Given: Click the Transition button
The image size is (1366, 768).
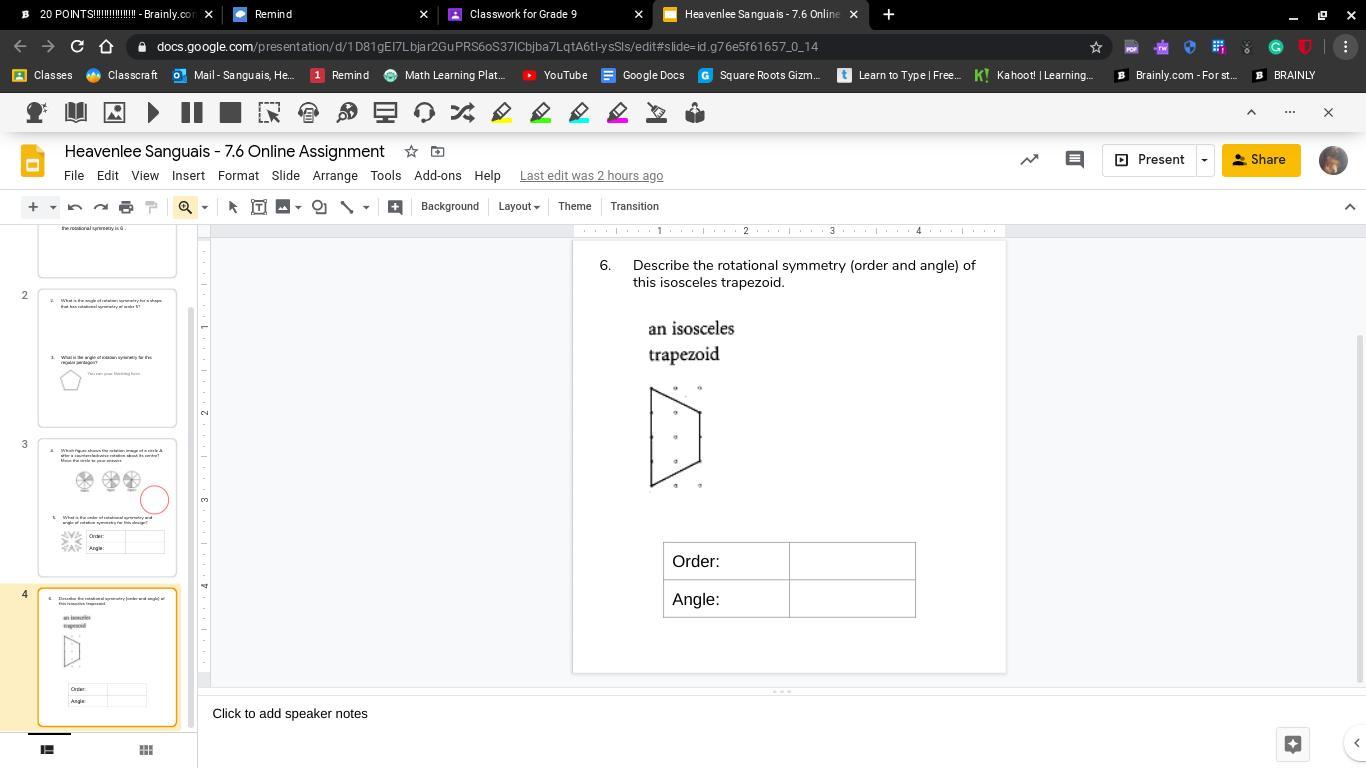Looking at the screenshot, I should [x=635, y=207].
